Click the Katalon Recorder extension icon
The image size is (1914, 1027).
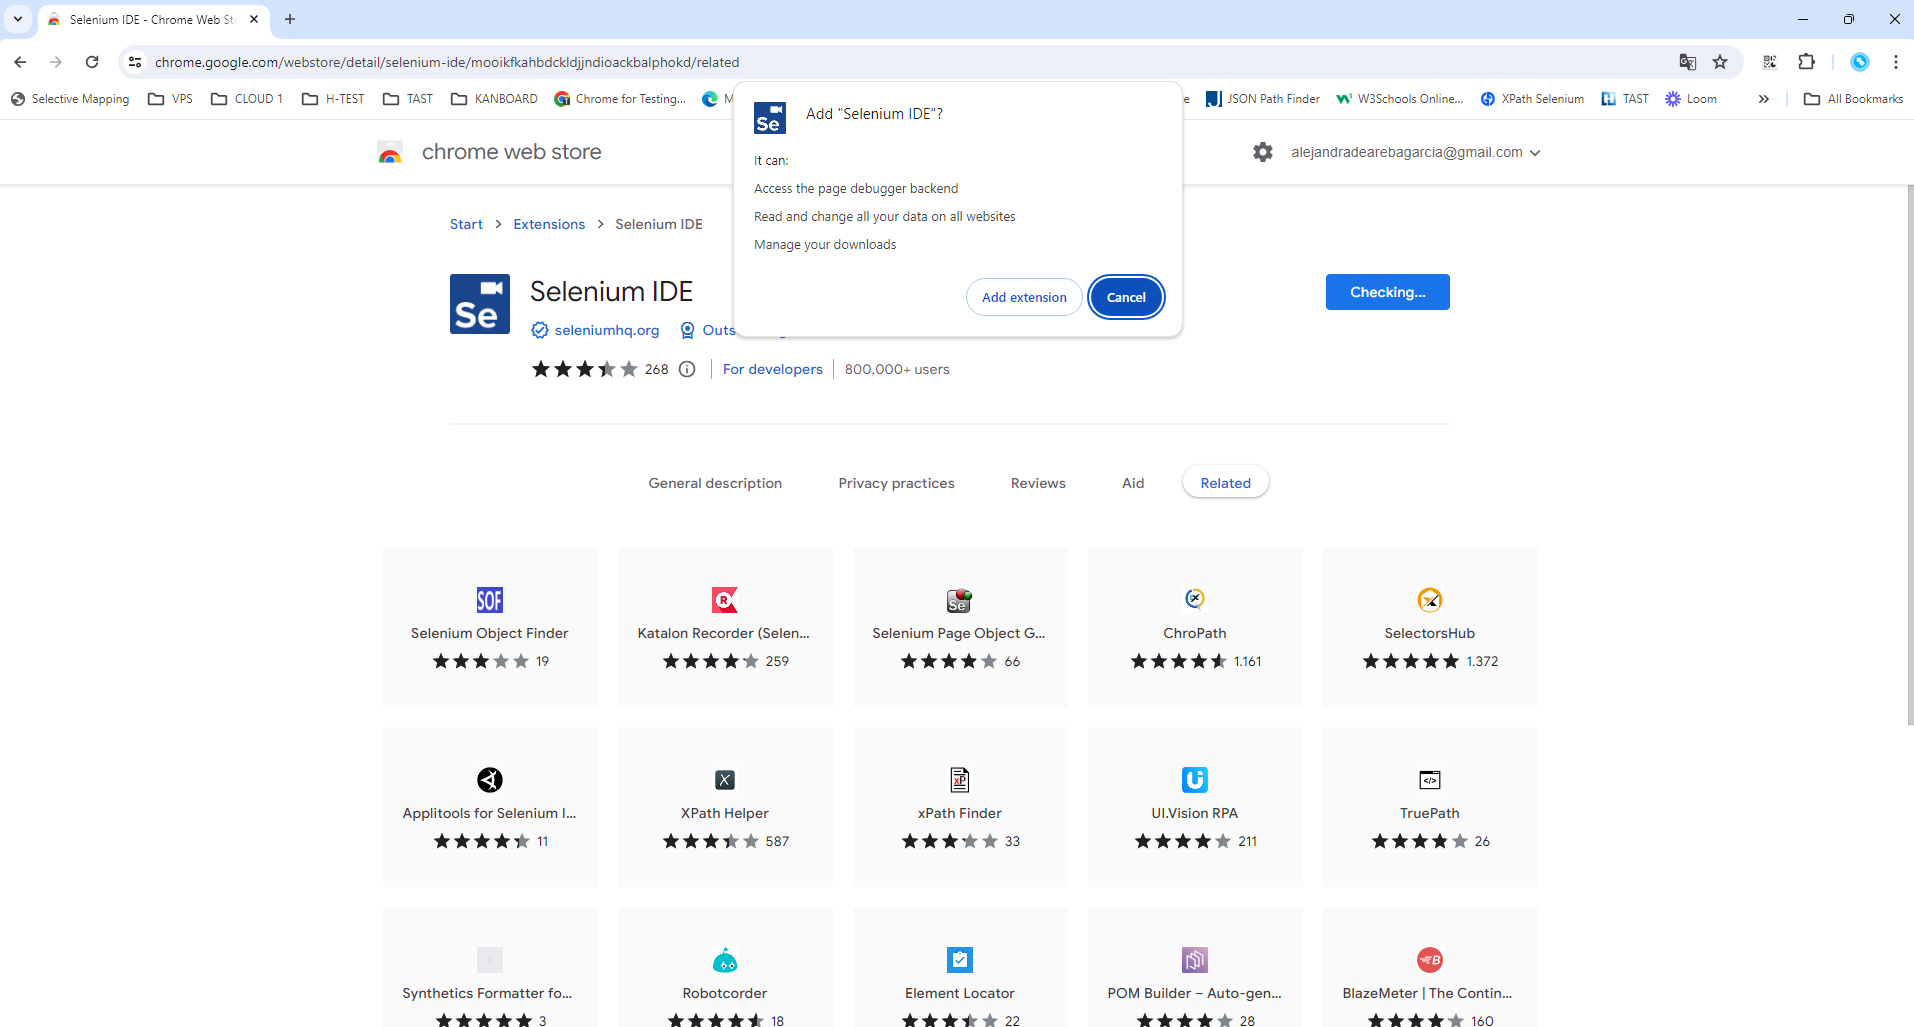(x=724, y=600)
